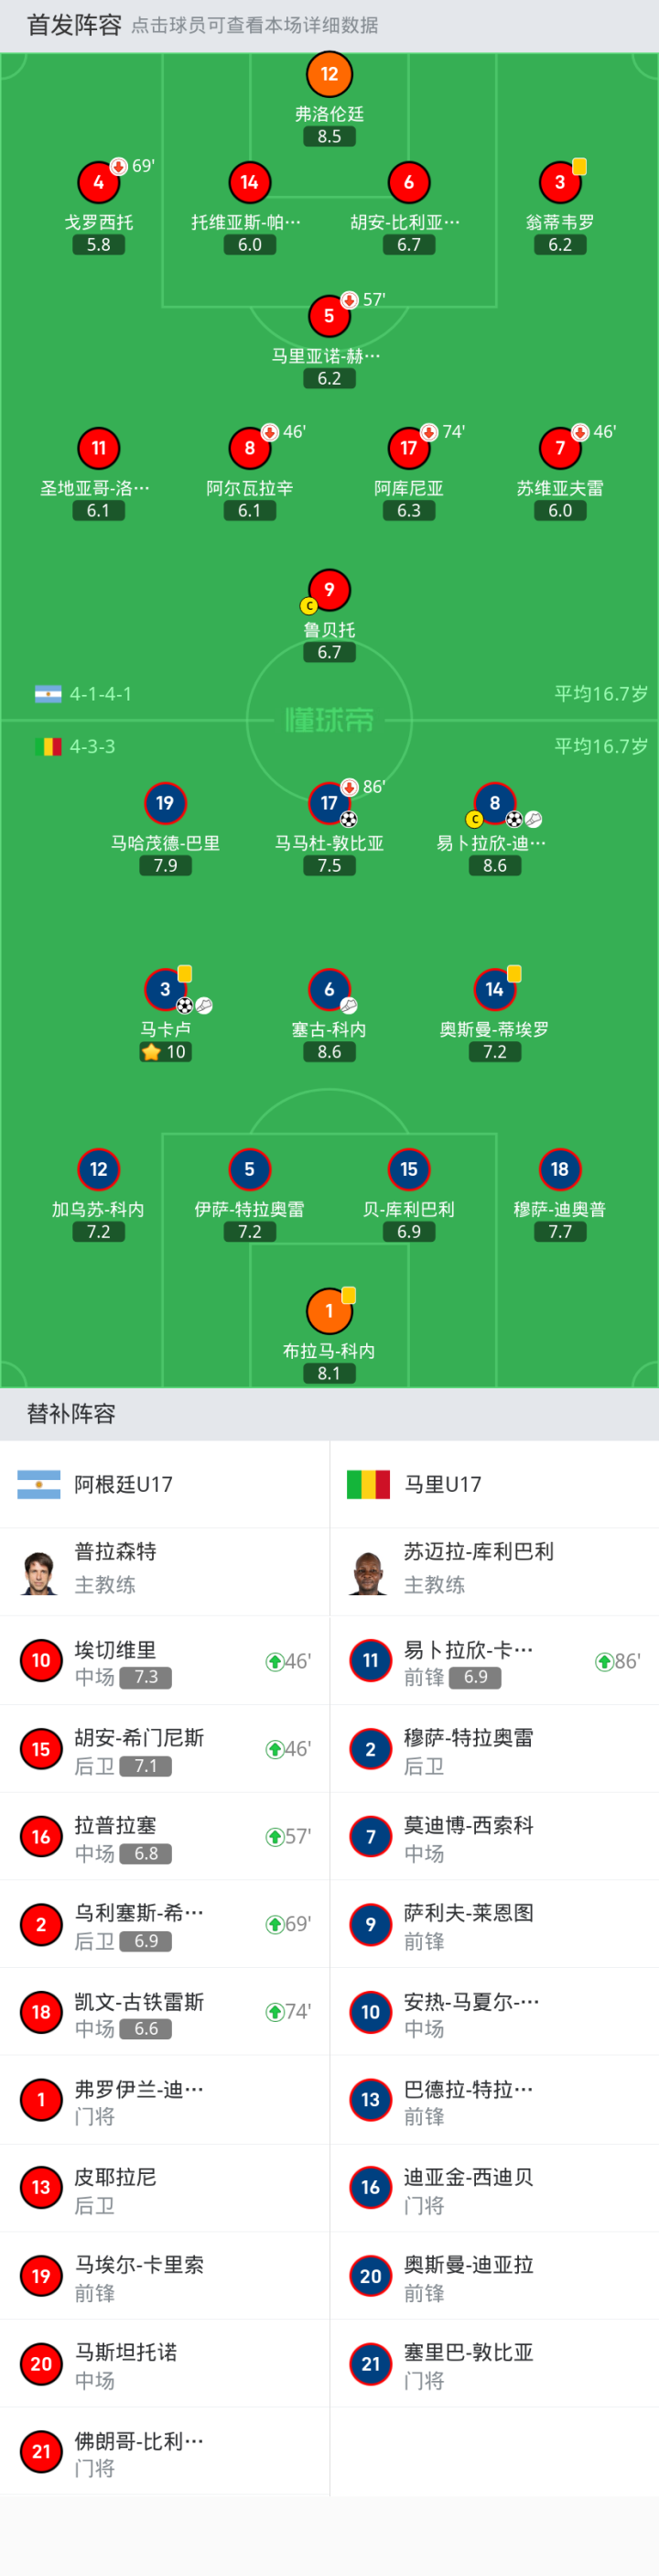Click the Argentina flag beside 4-1-4-1
Viewport: 659px width, 2576px height.
click(x=48, y=694)
